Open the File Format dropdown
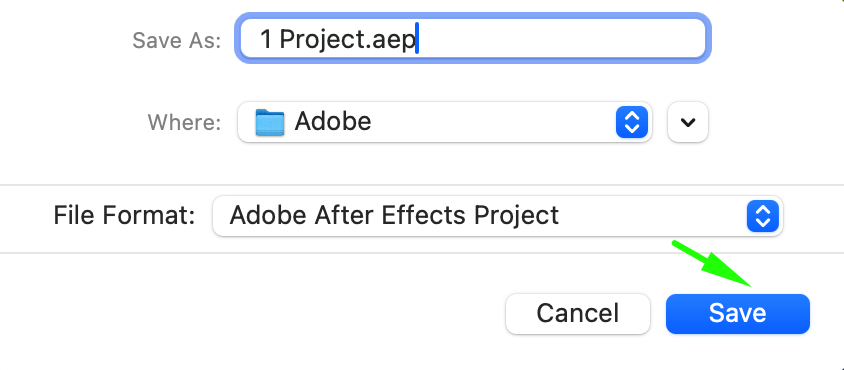Image resolution: width=844 pixels, height=370 pixels. click(498, 216)
